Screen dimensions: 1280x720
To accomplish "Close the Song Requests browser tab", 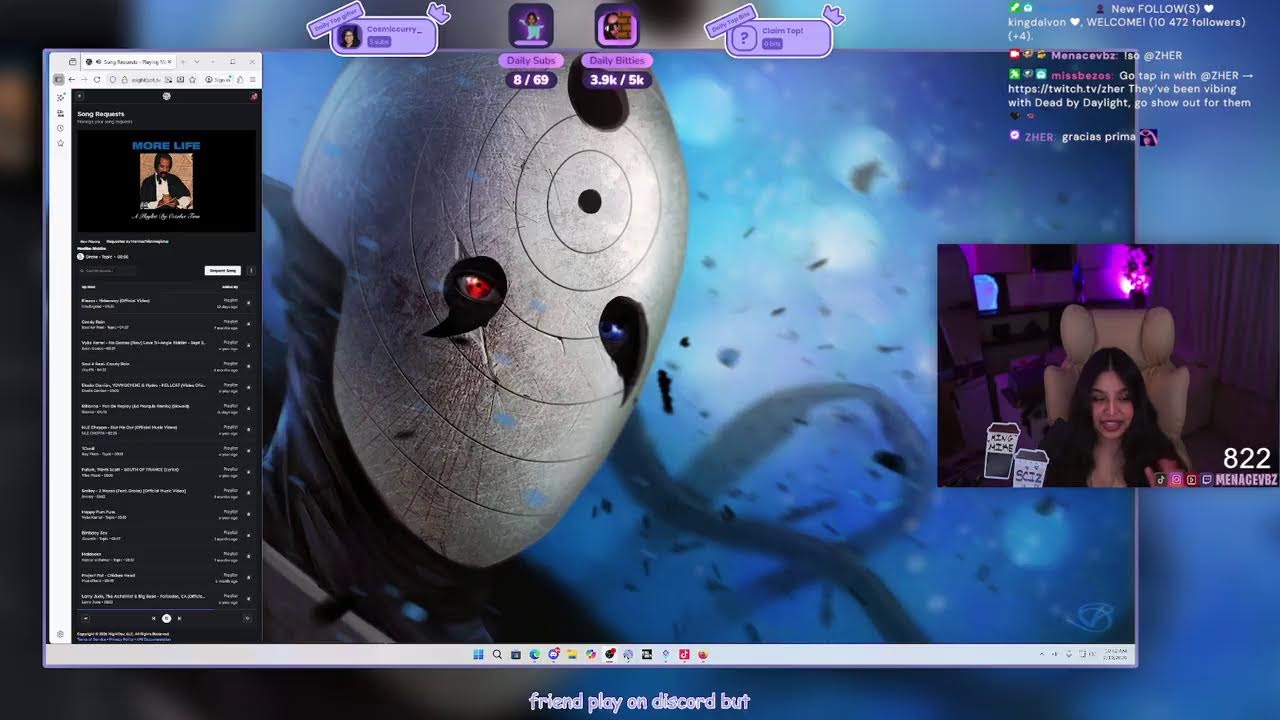I will point(169,62).
